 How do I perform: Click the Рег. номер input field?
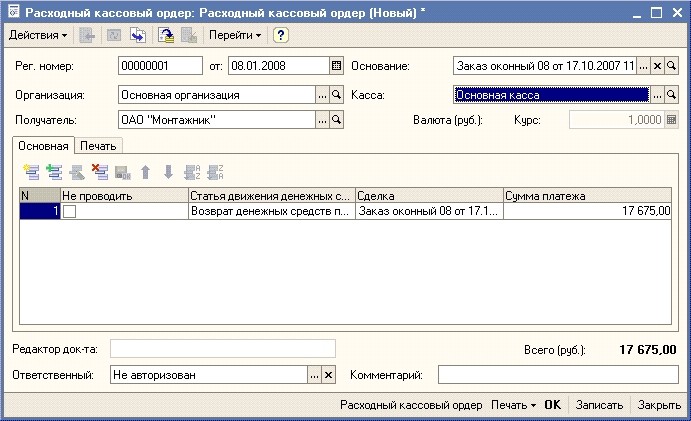tap(160, 66)
